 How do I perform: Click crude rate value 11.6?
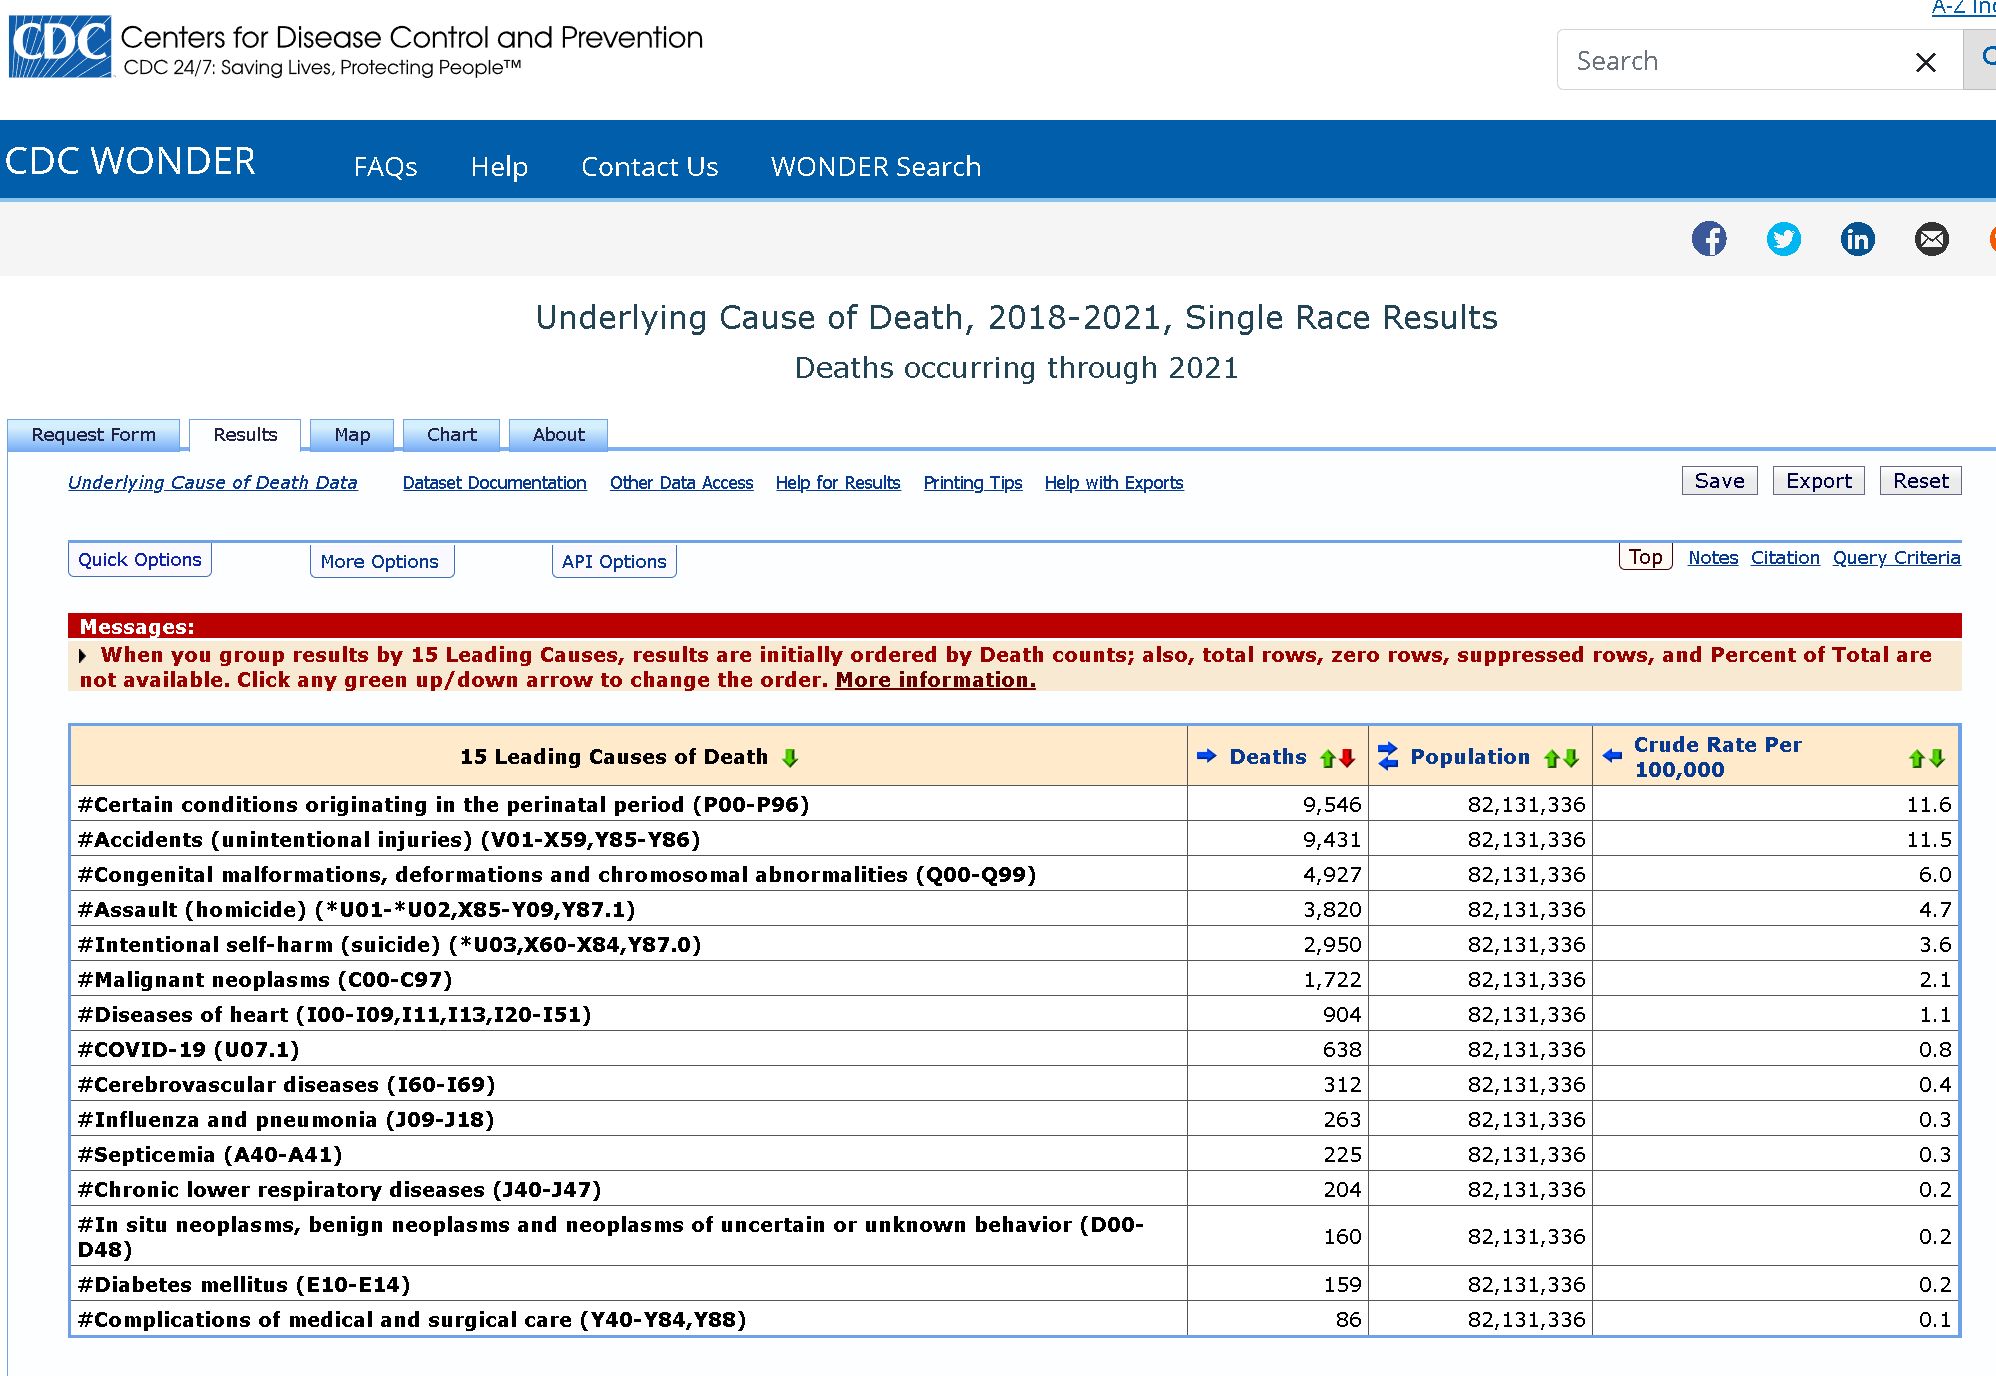[x=1929, y=805]
